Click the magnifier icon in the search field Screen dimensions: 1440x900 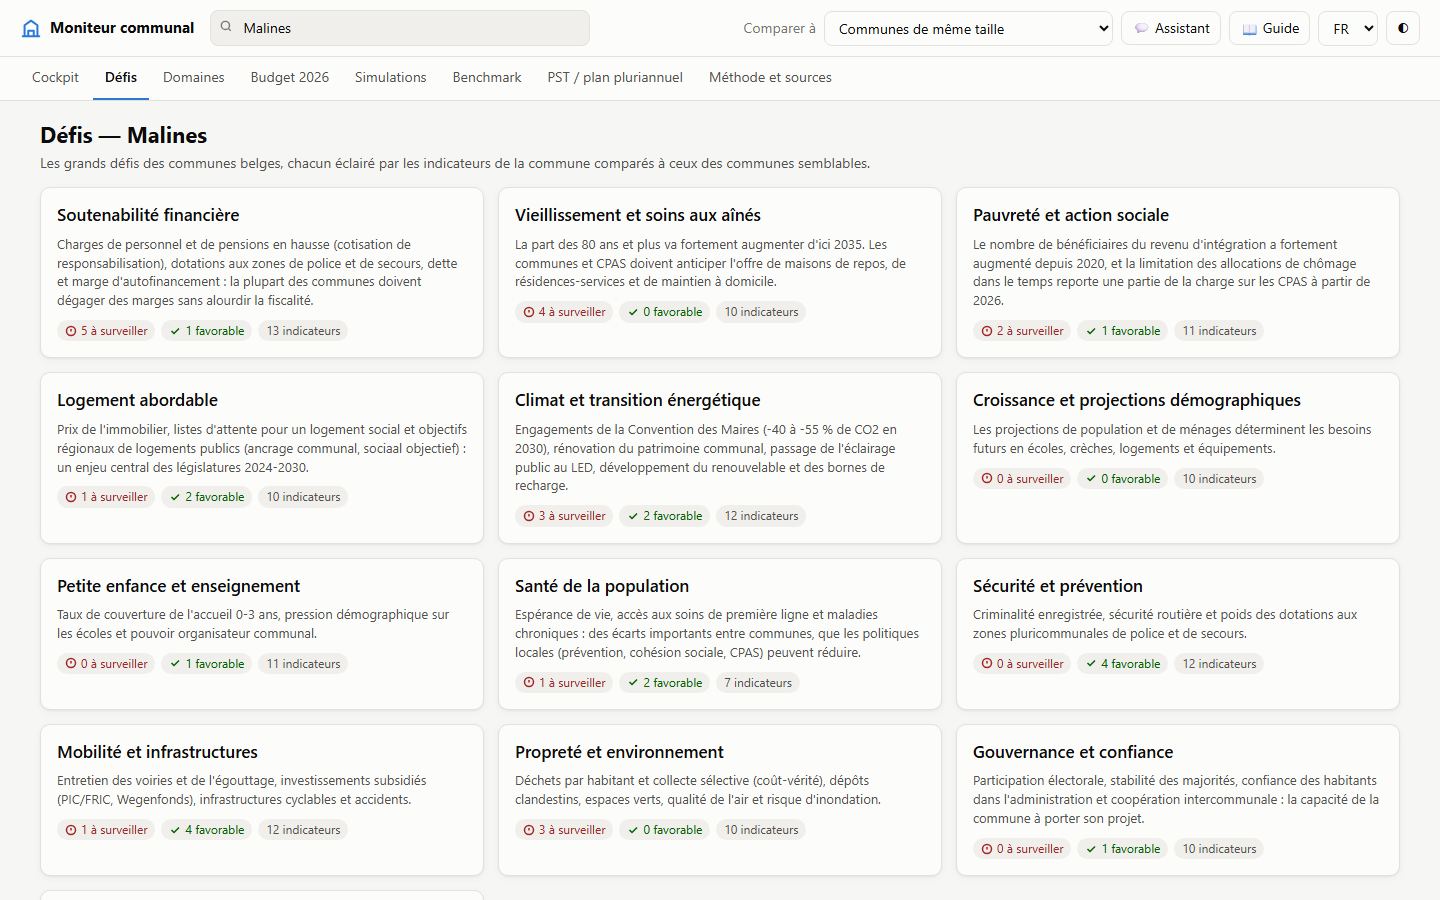[x=226, y=28]
